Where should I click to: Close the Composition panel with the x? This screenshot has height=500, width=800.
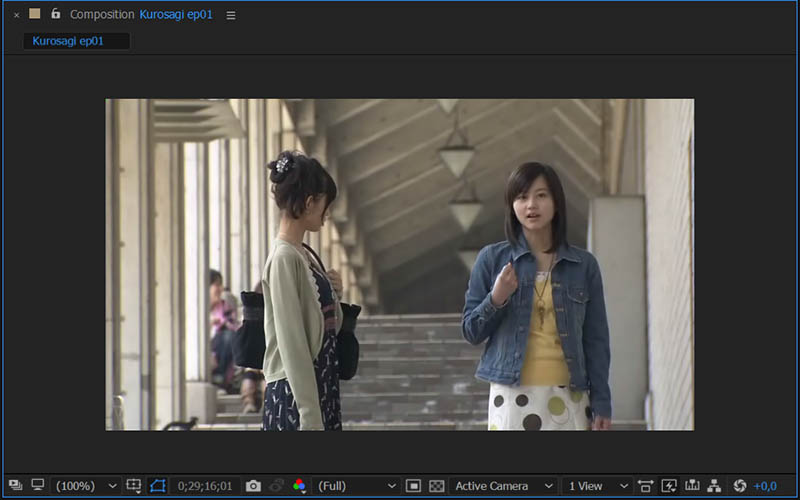[16, 15]
